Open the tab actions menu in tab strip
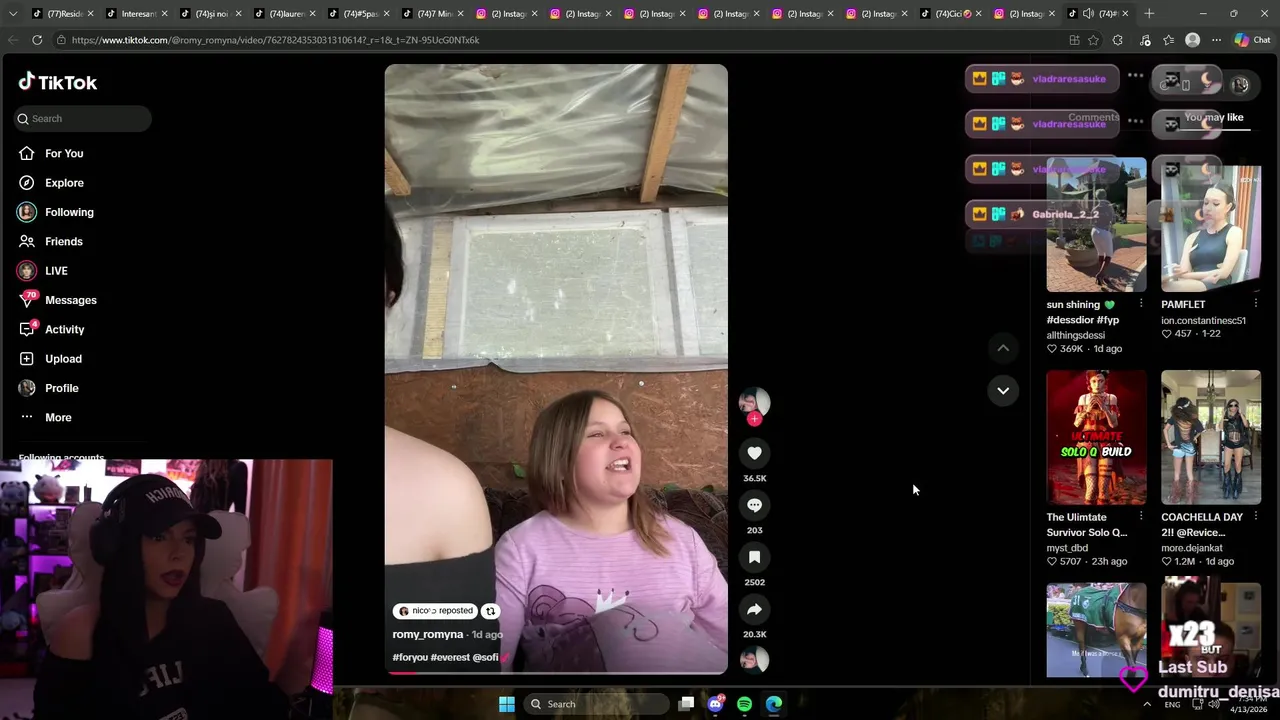 coord(12,14)
